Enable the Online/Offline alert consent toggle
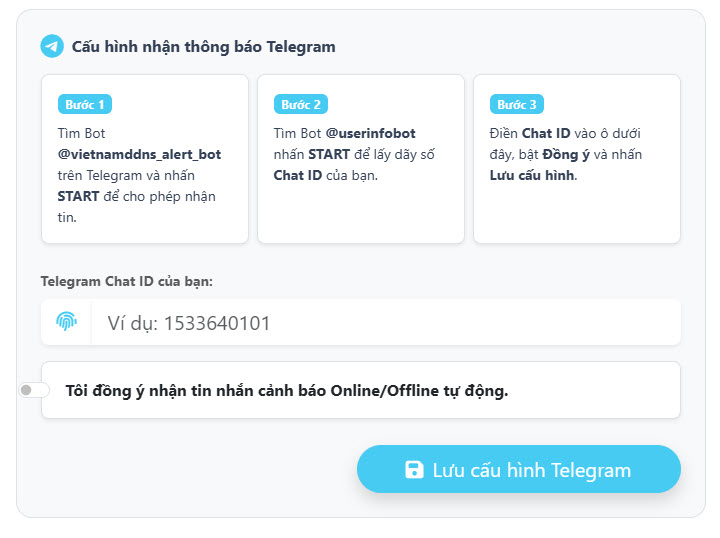Image resolution: width=720 pixels, height=538 pixels. click(x=34, y=390)
